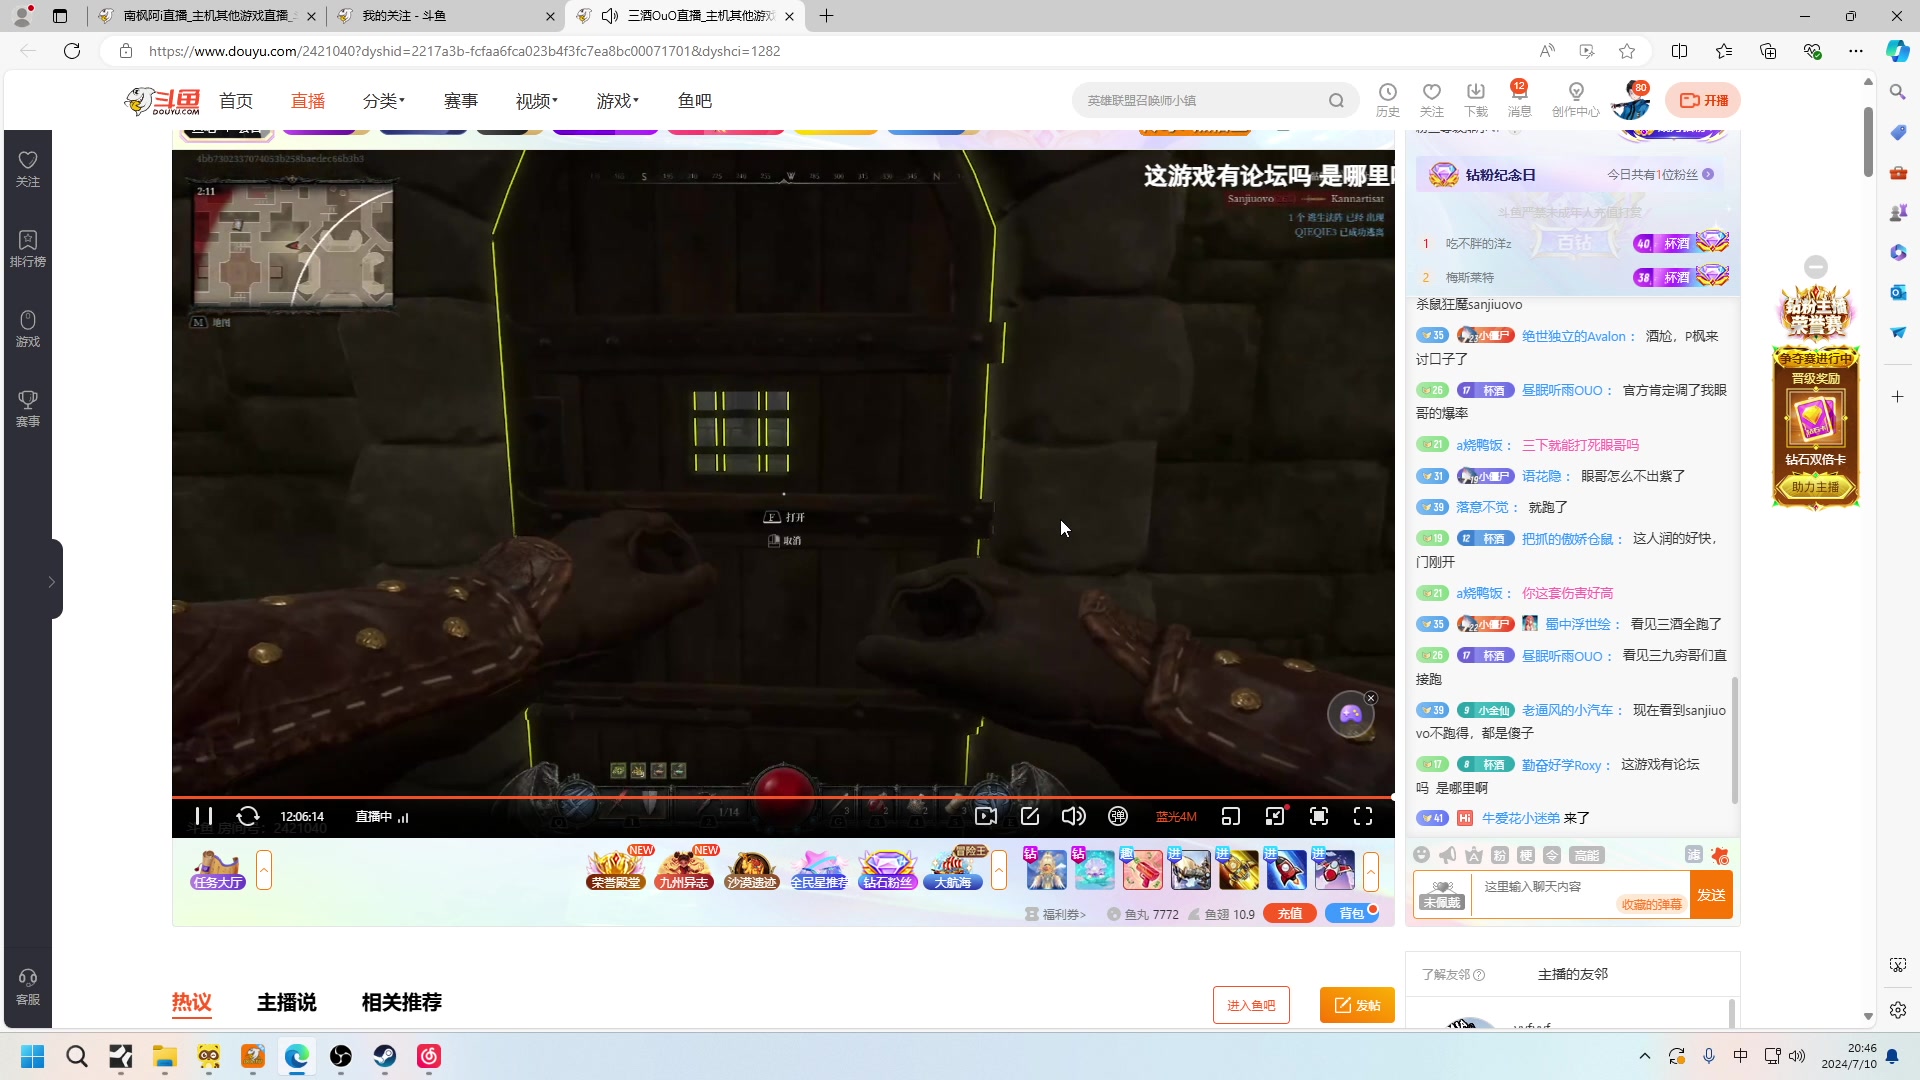Open the 大航海 activity

click(x=954, y=869)
